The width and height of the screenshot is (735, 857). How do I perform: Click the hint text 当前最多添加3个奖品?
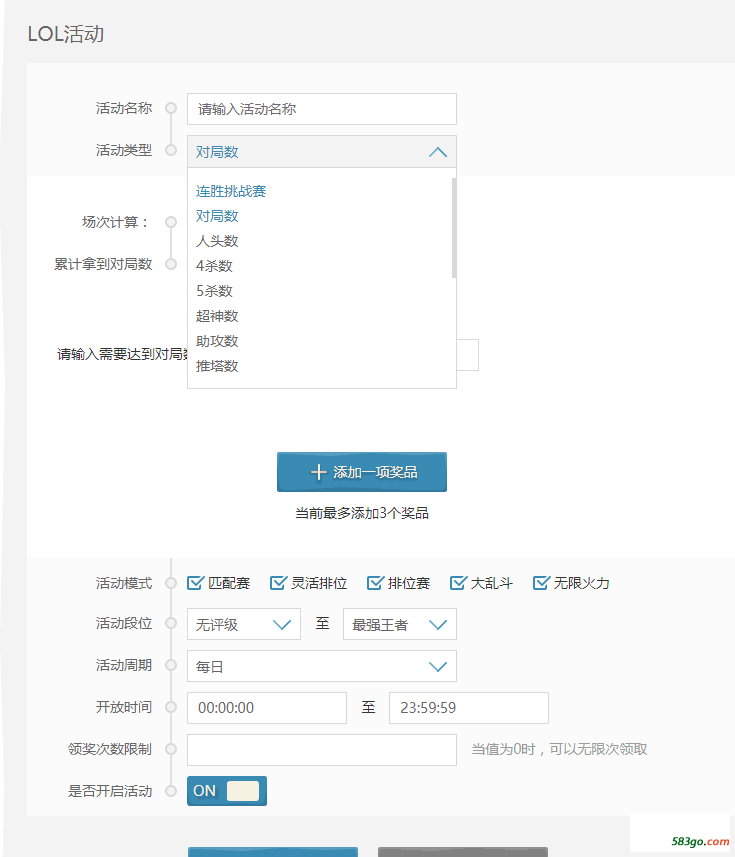click(362, 513)
